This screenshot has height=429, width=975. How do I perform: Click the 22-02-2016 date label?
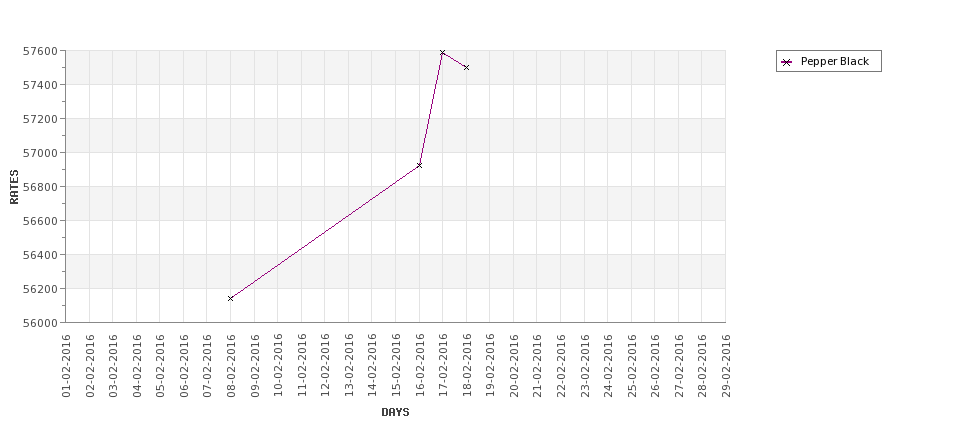pyautogui.click(x=561, y=366)
